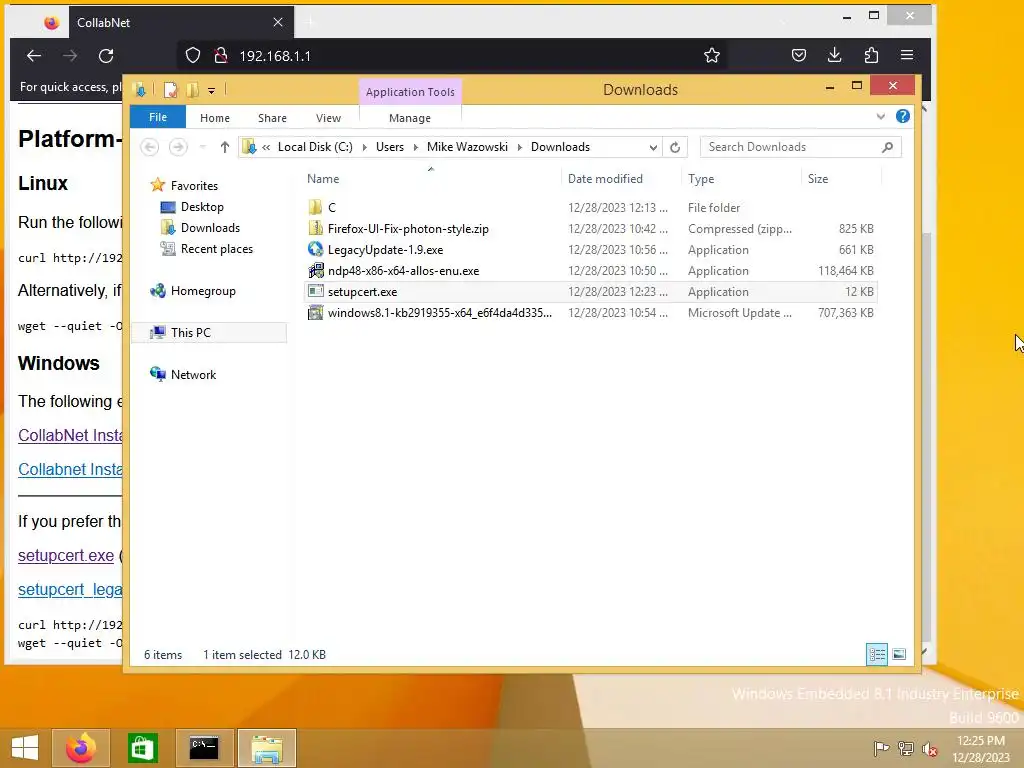1024x768 pixels.
Task: Click the insecure connection padlock icon
Action: pyautogui.click(x=221, y=56)
